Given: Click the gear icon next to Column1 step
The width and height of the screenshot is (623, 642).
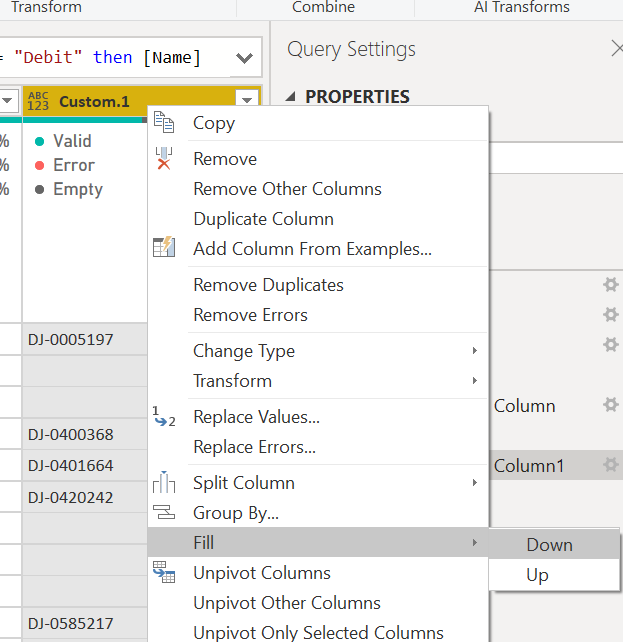Looking at the screenshot, I should click(610, 465).
